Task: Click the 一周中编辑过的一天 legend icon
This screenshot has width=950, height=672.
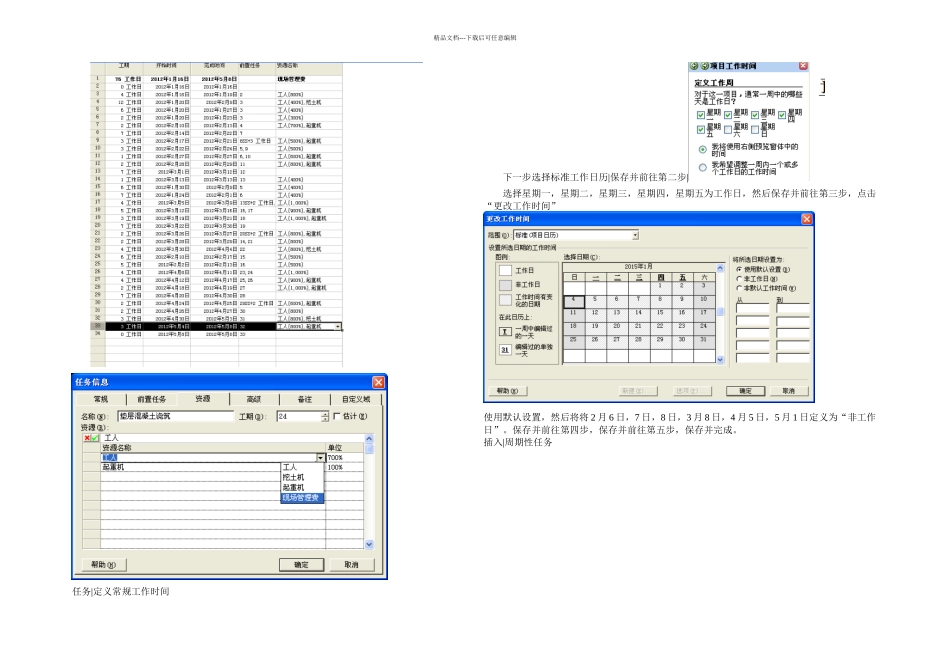Action: click(505, 331)
